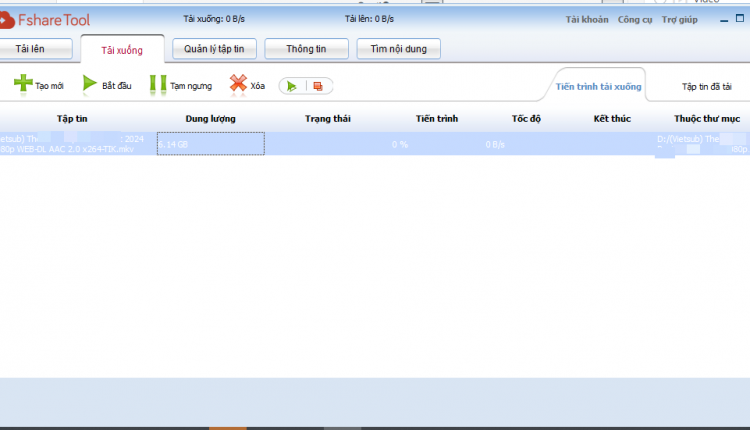
Task: Sort by the Tiến trình column header
Action: coord(437,119)
